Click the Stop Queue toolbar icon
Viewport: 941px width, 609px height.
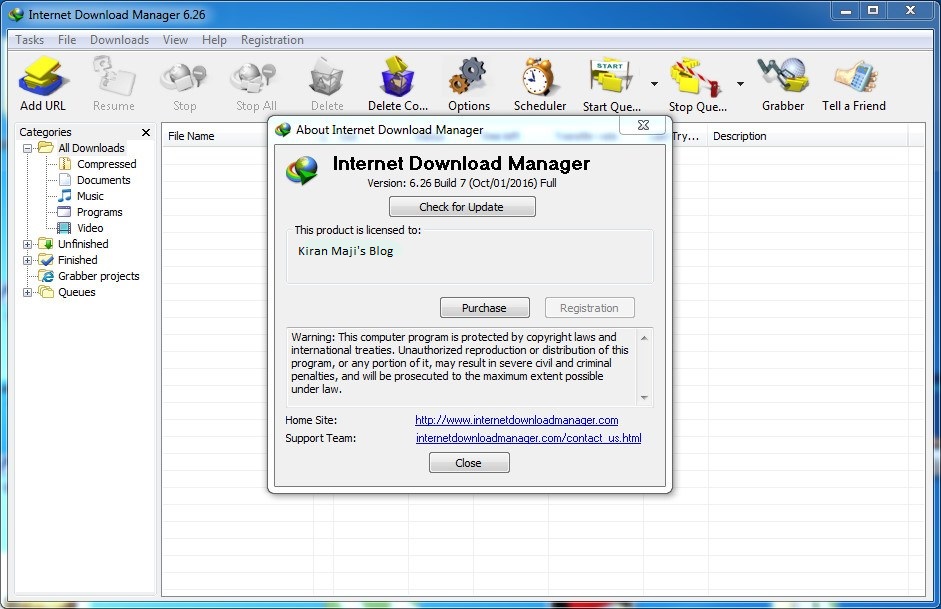(x=697, y=83)
